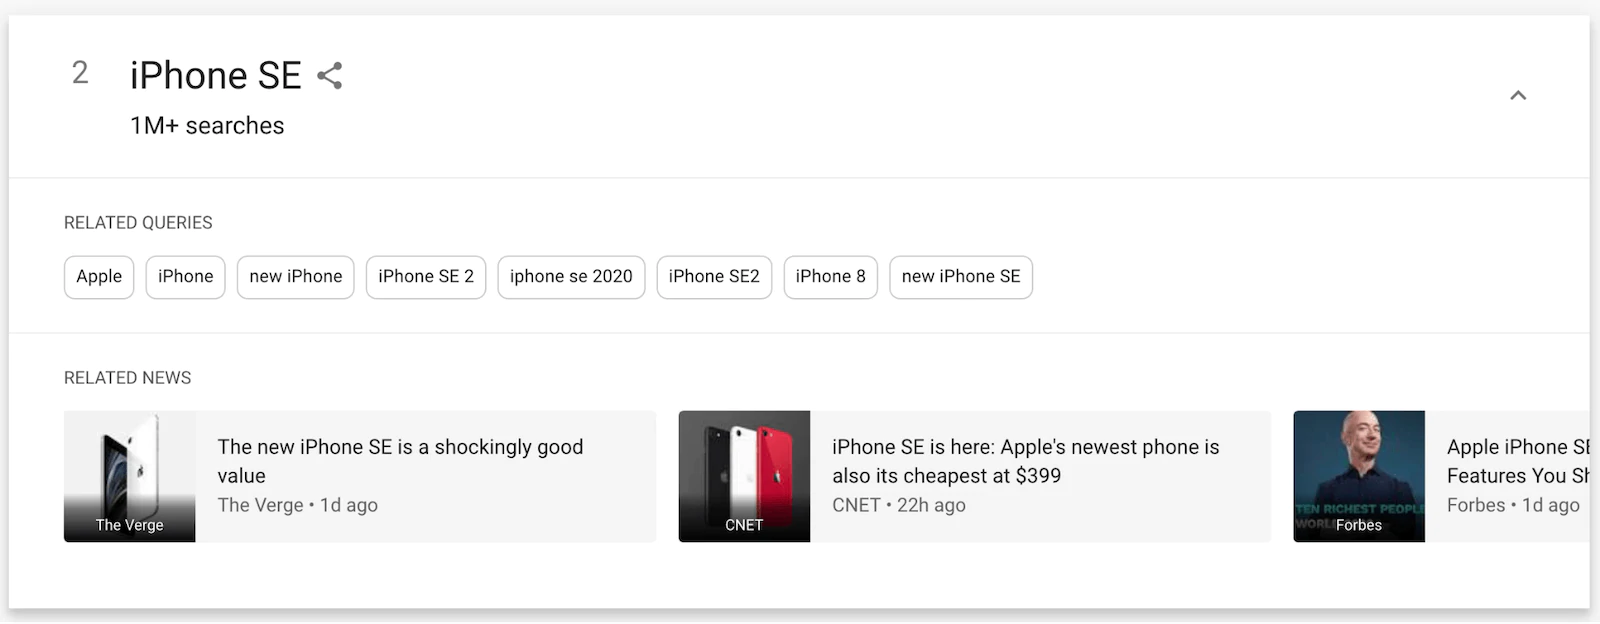Screen dimensions: 1600x624
Task: Select the new iPhone SE query chip
Action: click(x=960, y=277)
